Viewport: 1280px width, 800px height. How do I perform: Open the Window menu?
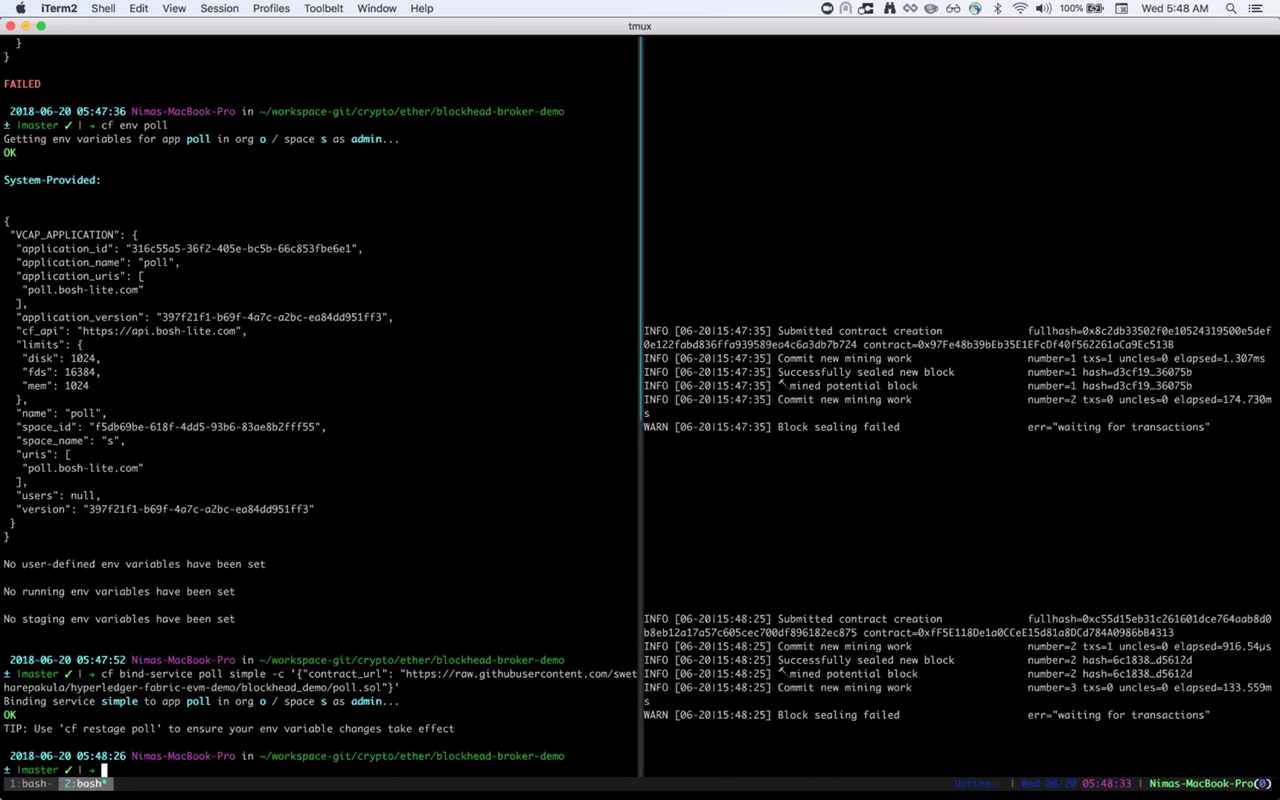(377, 8)
